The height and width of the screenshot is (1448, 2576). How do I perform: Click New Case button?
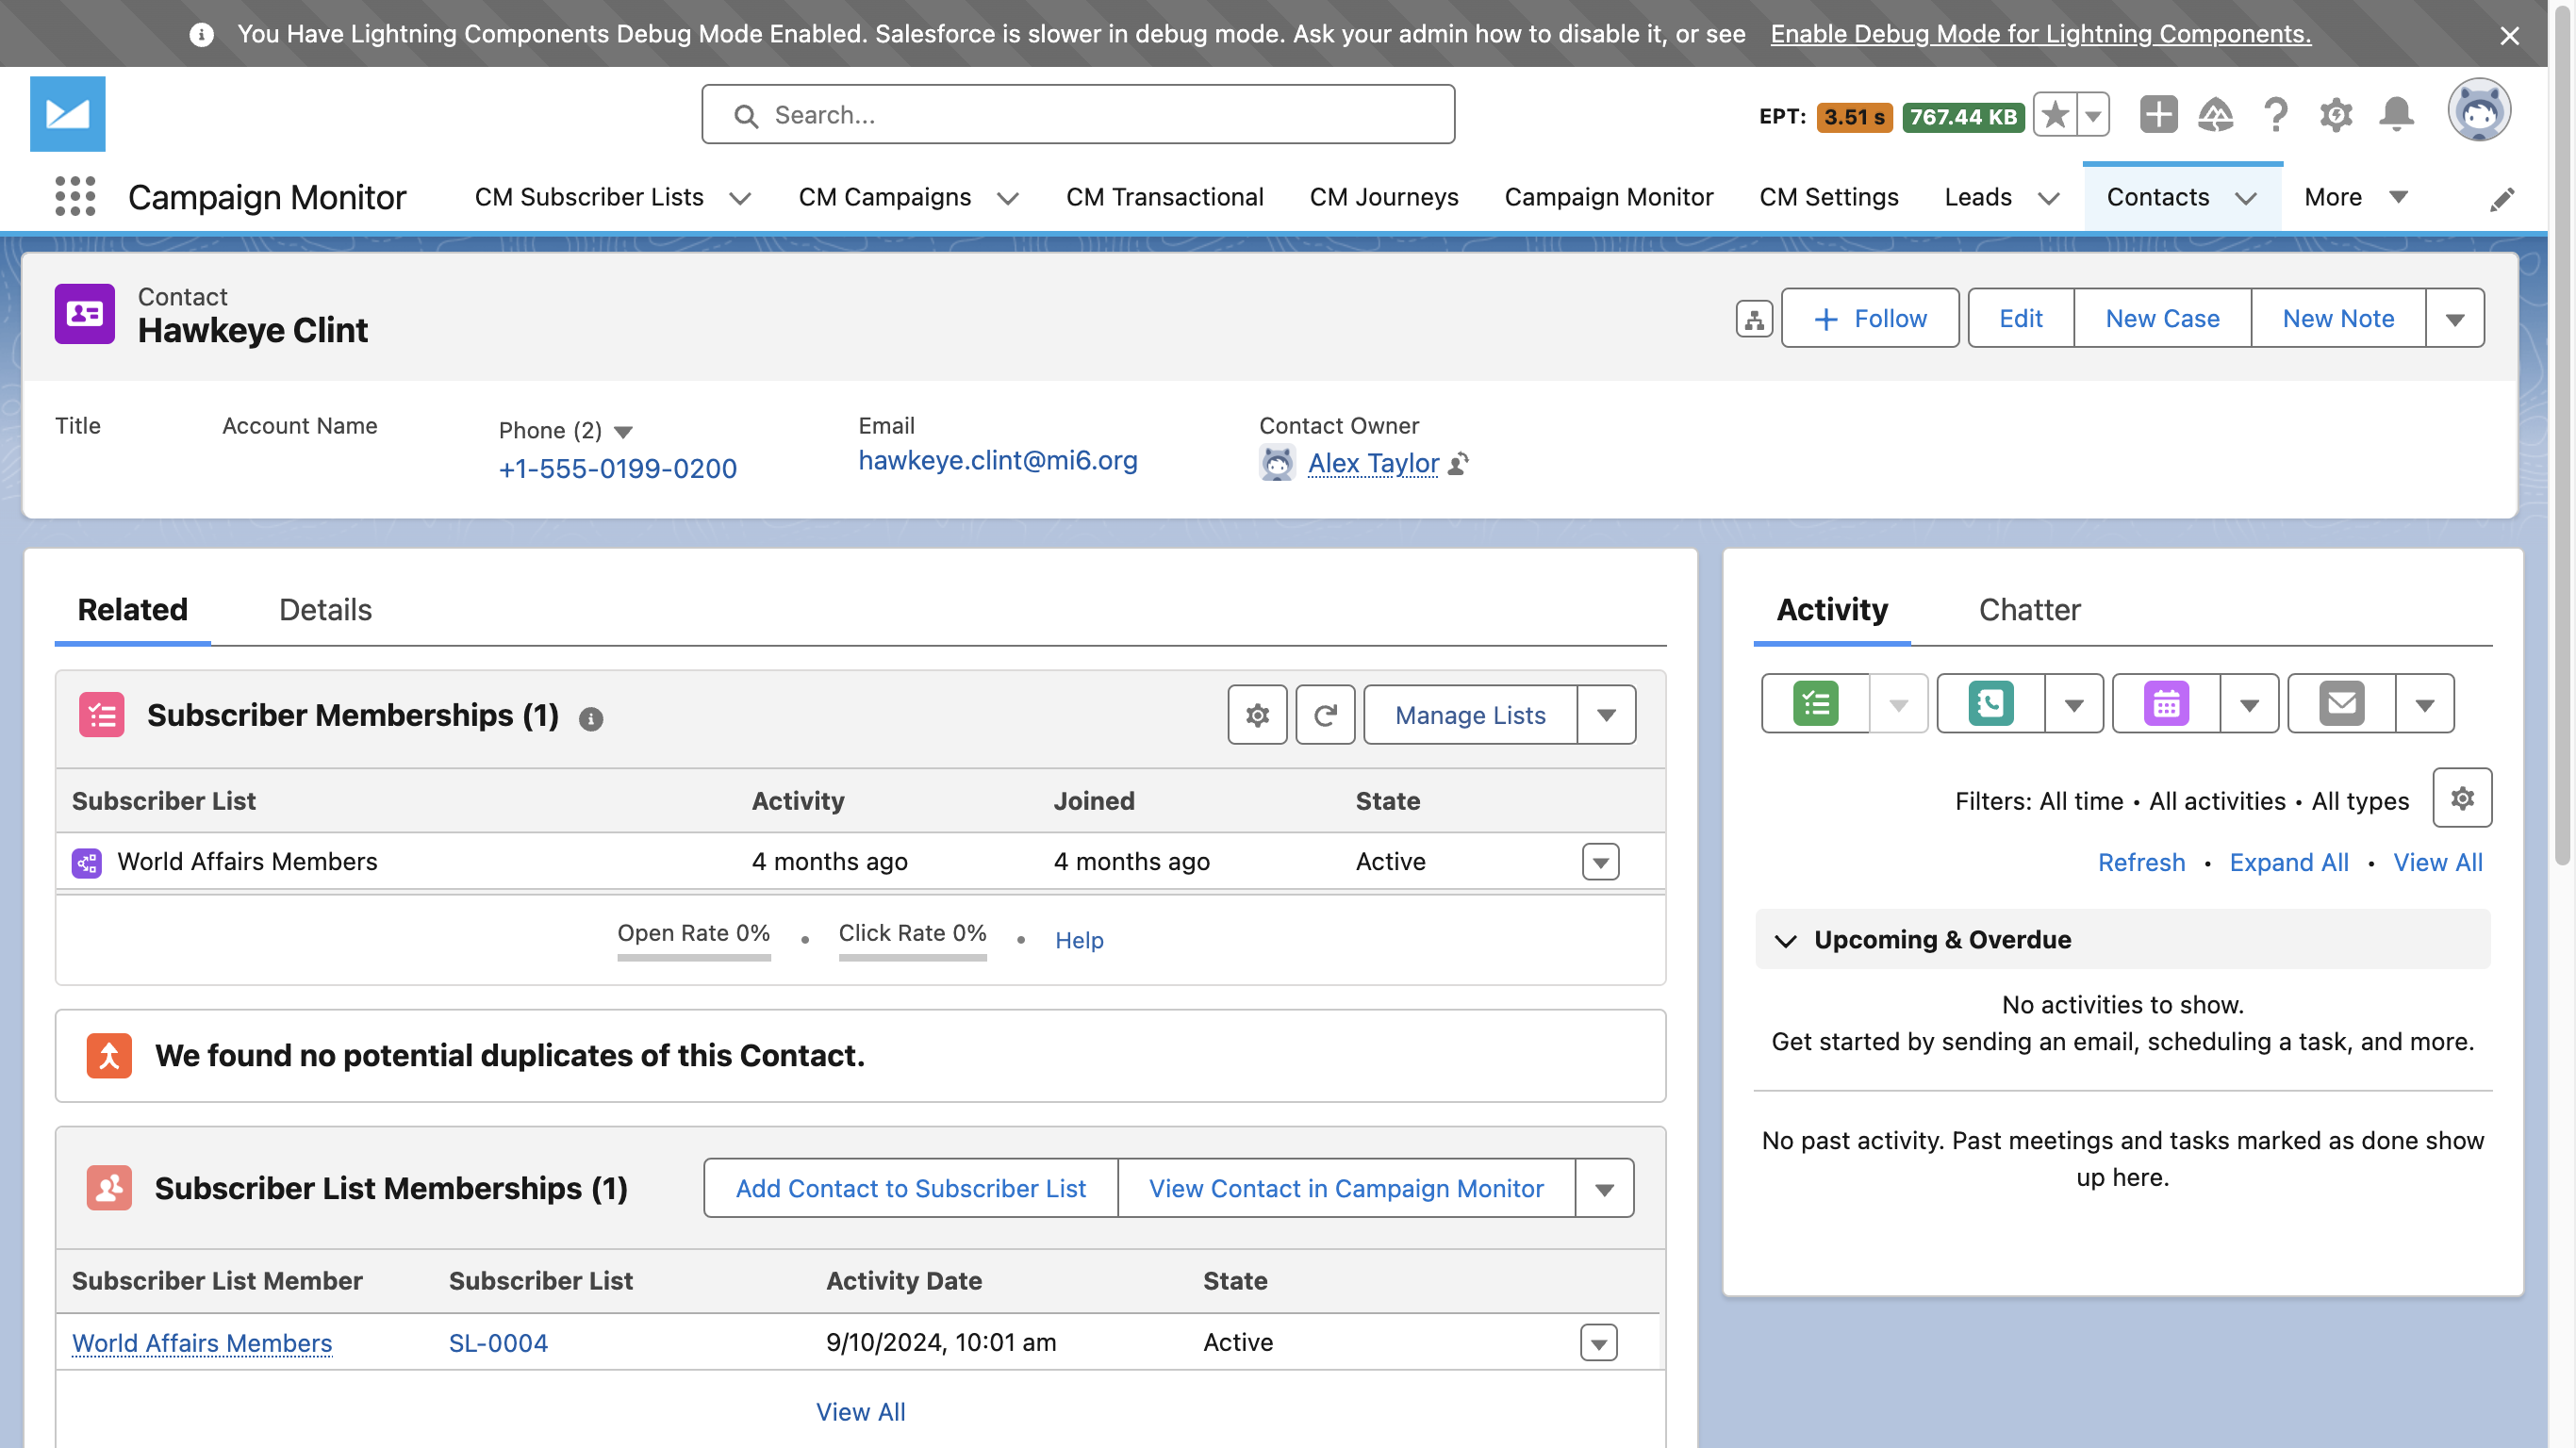[x=2162, y=319]
